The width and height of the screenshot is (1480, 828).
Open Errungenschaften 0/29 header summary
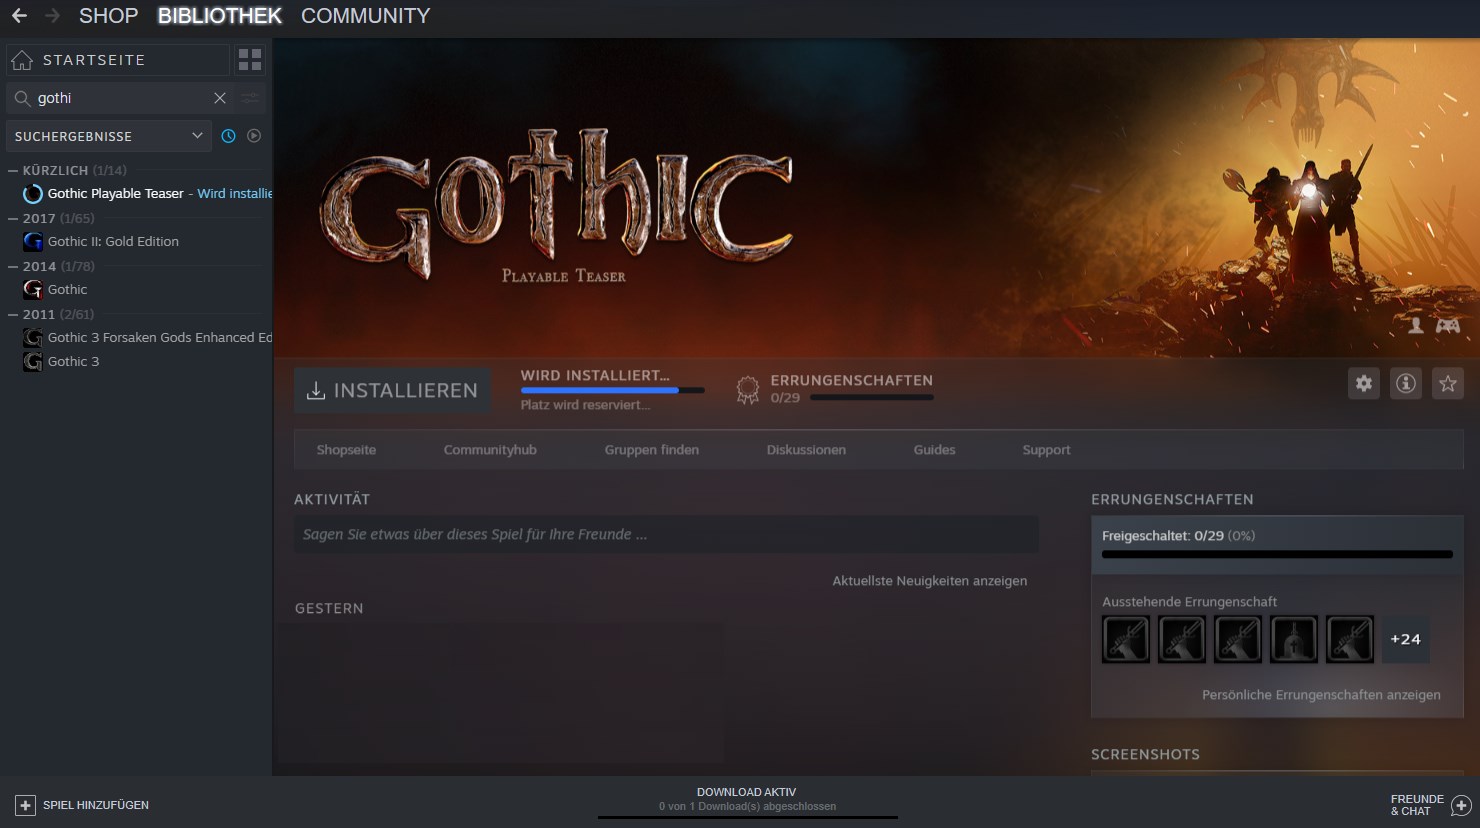point(834,389)
